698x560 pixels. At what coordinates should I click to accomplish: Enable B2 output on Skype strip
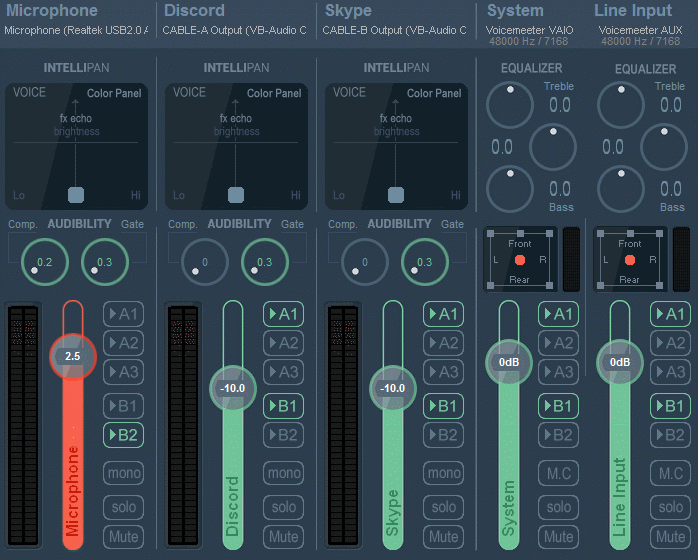443,435
